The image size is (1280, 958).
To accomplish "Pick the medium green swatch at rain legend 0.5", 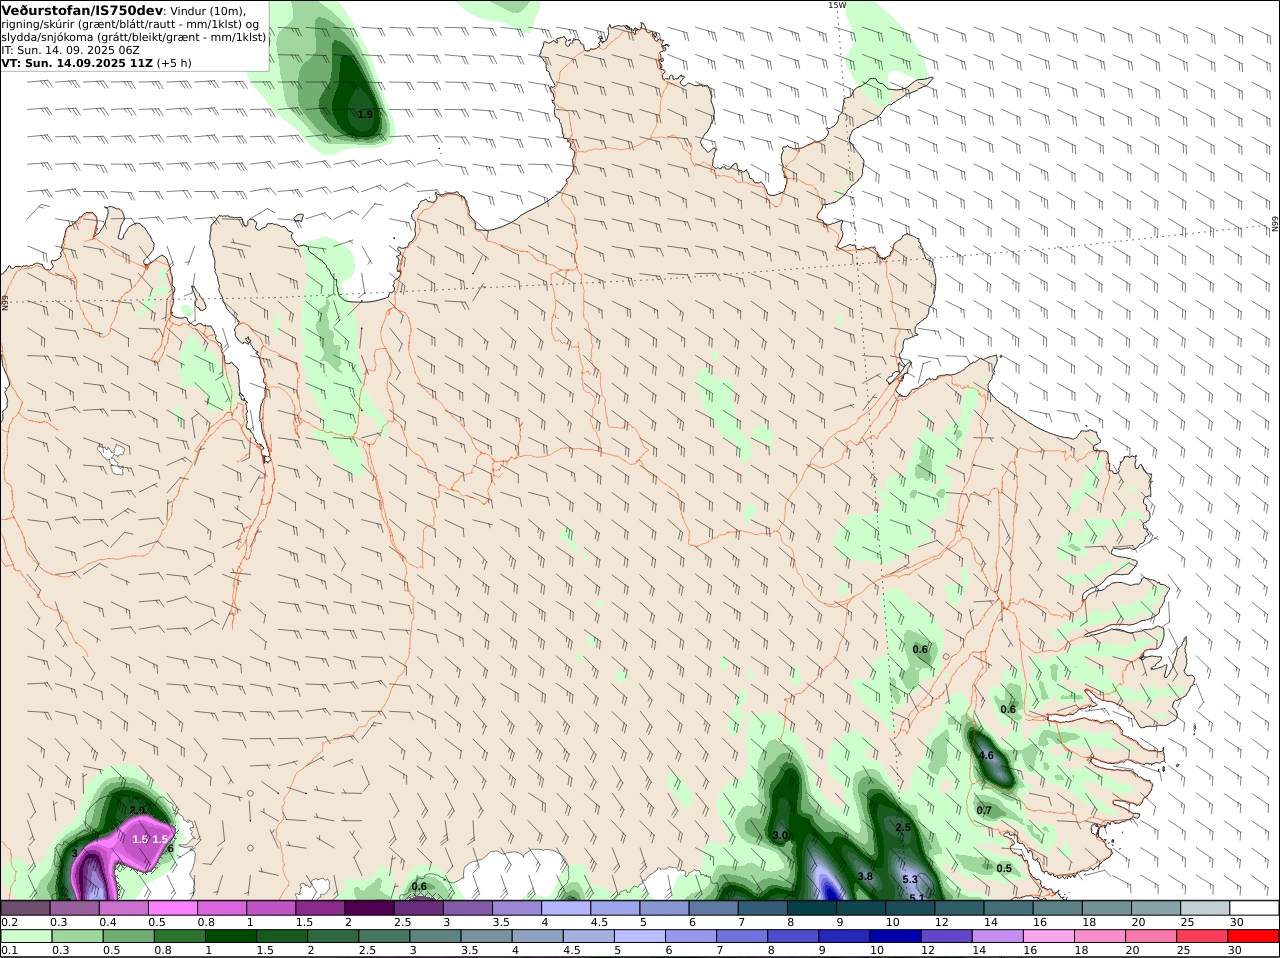I will (129, 936).
